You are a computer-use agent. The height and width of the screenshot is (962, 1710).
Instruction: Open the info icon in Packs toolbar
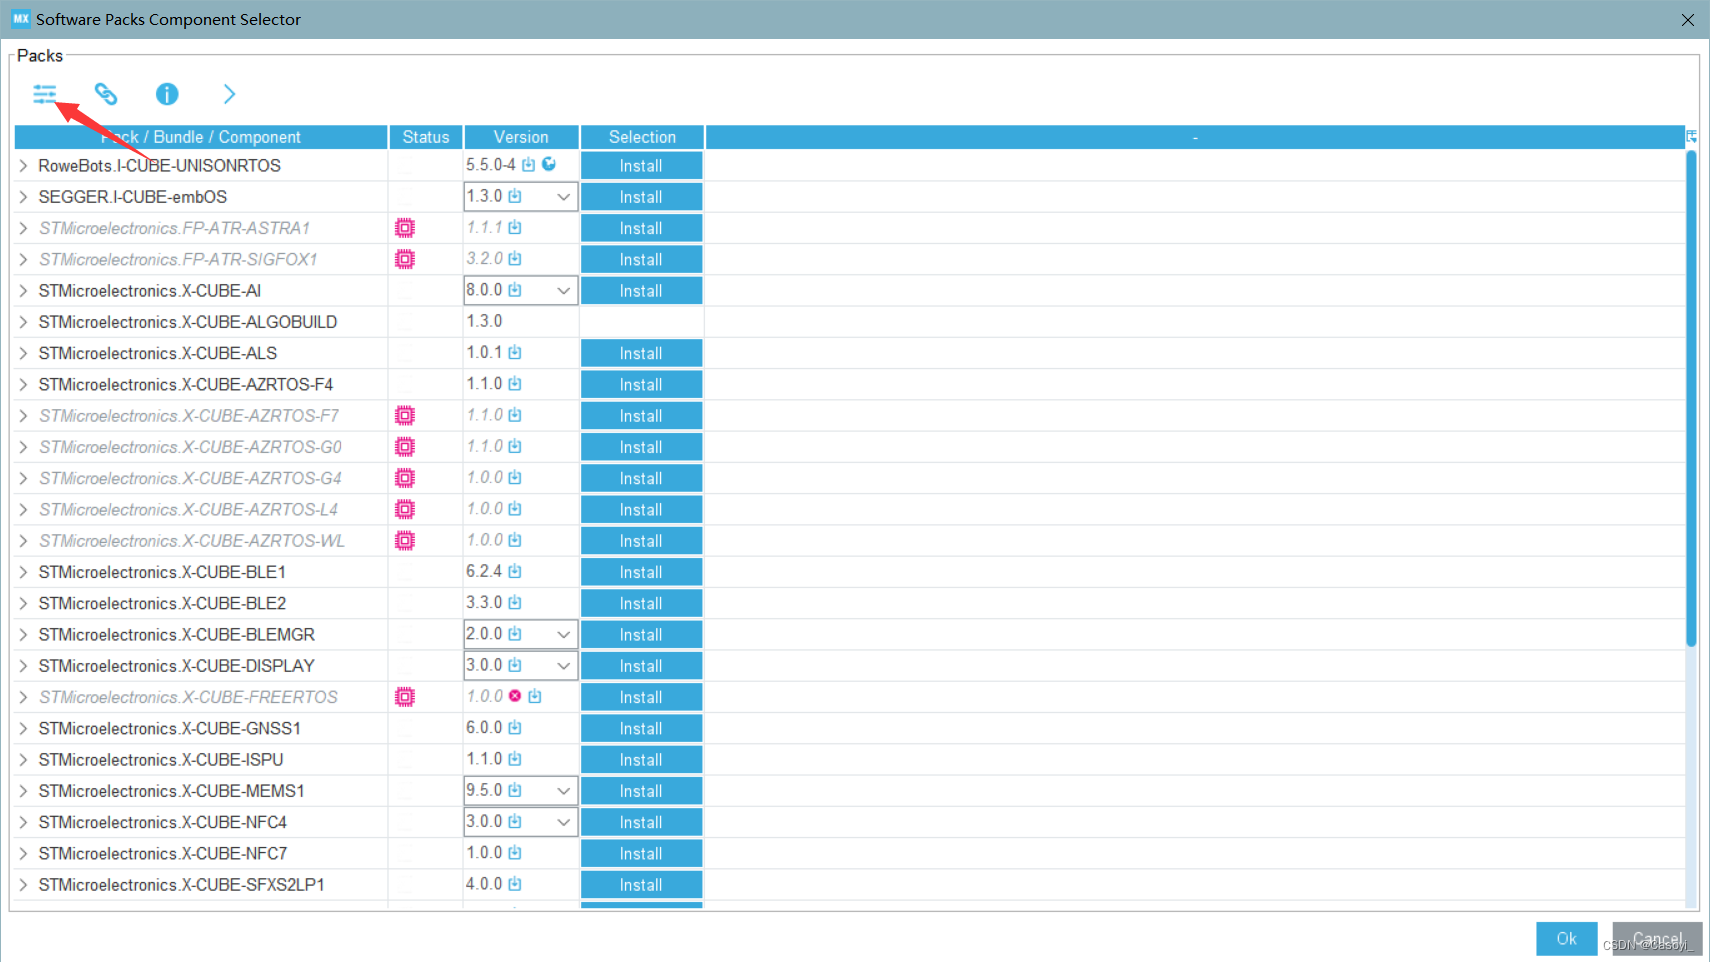167,94
